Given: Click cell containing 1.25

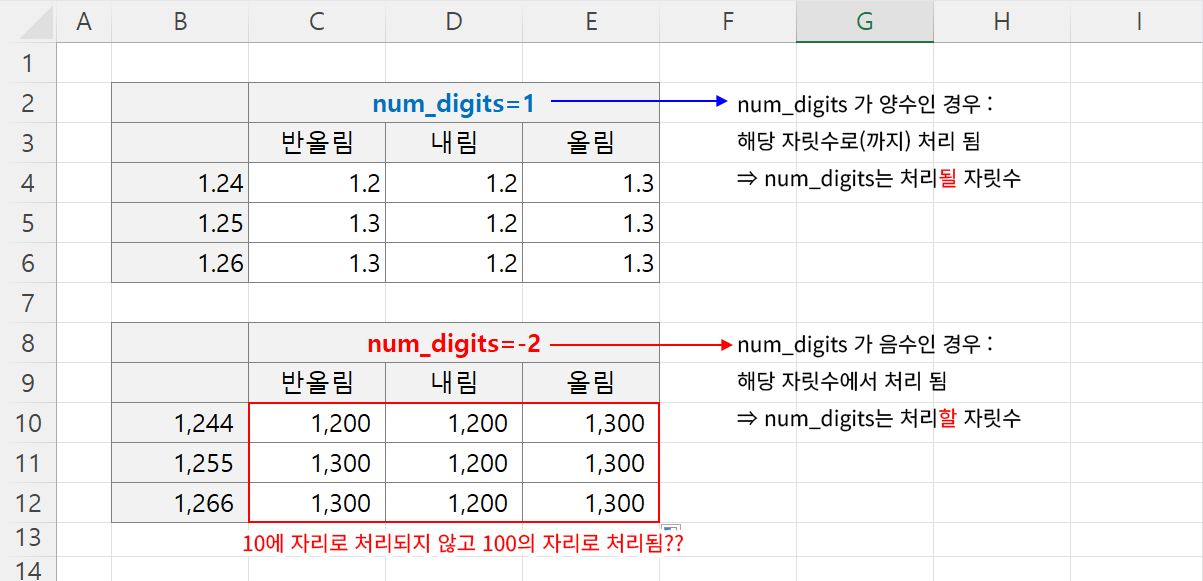Looking at the screenshot, I should click(x=180, y=223).
